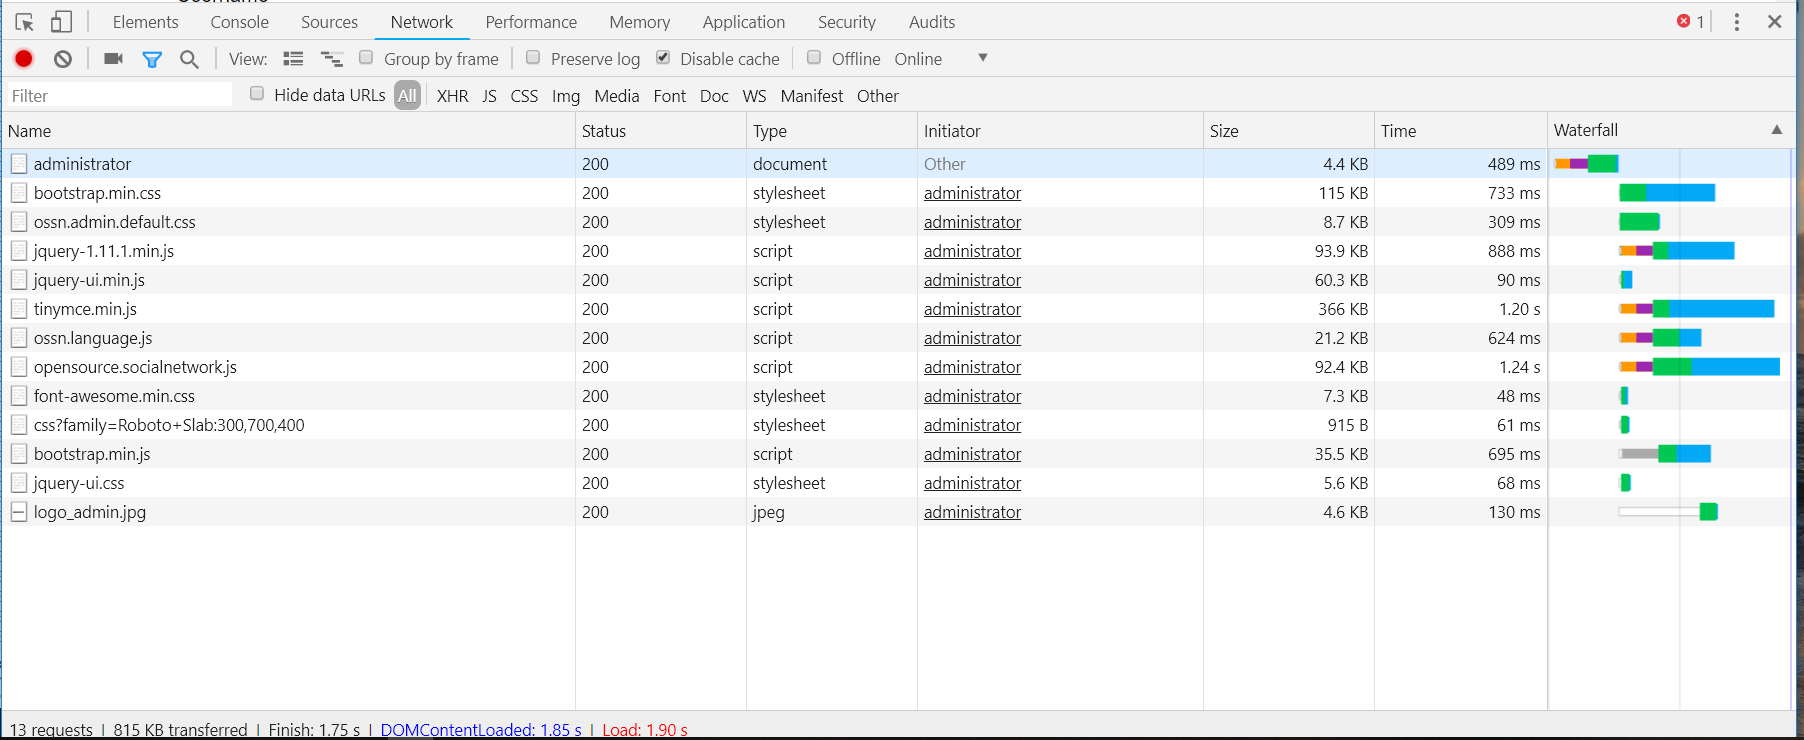Click the inspect element picker icon
The height and width of the screenshot is (740, 1804).
(25, 22)
